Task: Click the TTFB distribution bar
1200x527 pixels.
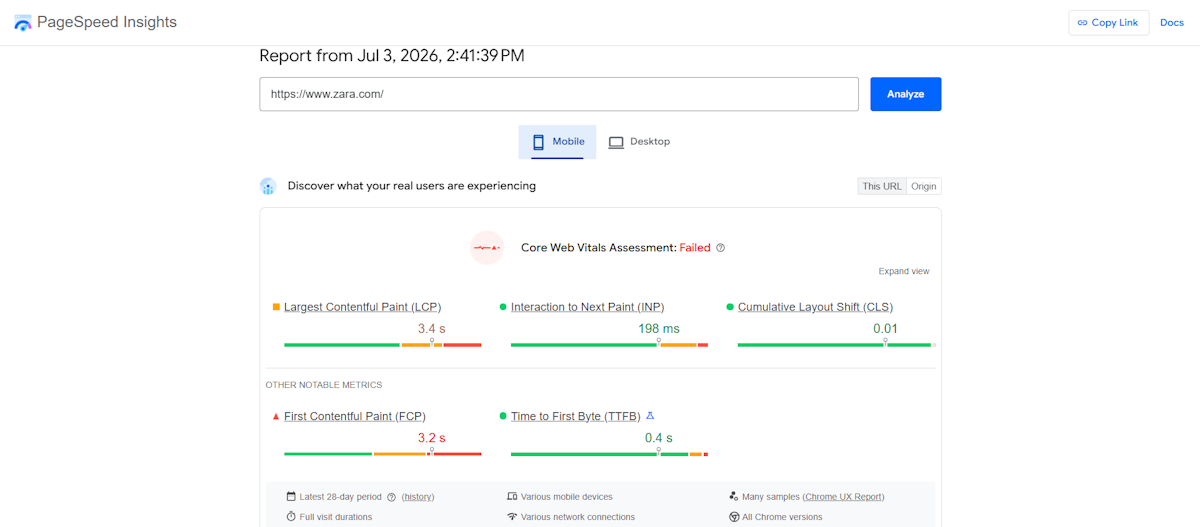Action: pyautogui.click(x=609, y=454)
